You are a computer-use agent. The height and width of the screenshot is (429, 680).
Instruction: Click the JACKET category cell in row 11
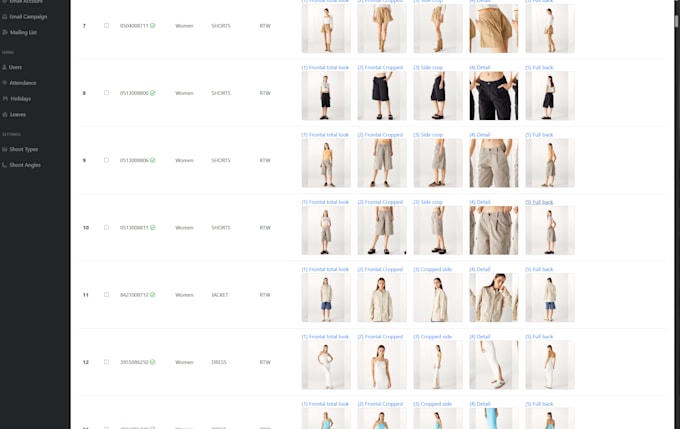pyautogui.click(x=219, y=295)
